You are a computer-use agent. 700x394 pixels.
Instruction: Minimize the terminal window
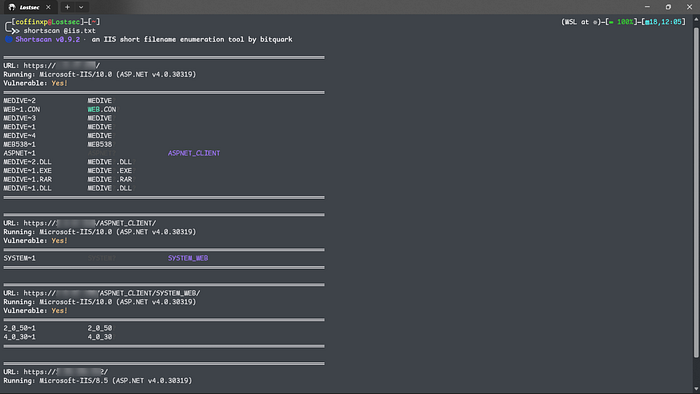click(647, 7)
